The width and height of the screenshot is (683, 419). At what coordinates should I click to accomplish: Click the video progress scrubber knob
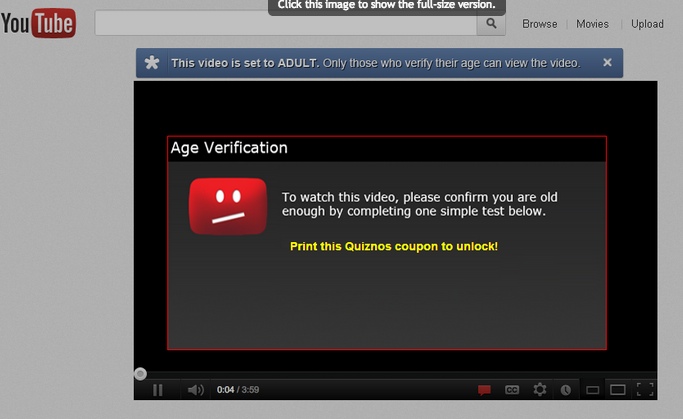click(x=140, y=374)
